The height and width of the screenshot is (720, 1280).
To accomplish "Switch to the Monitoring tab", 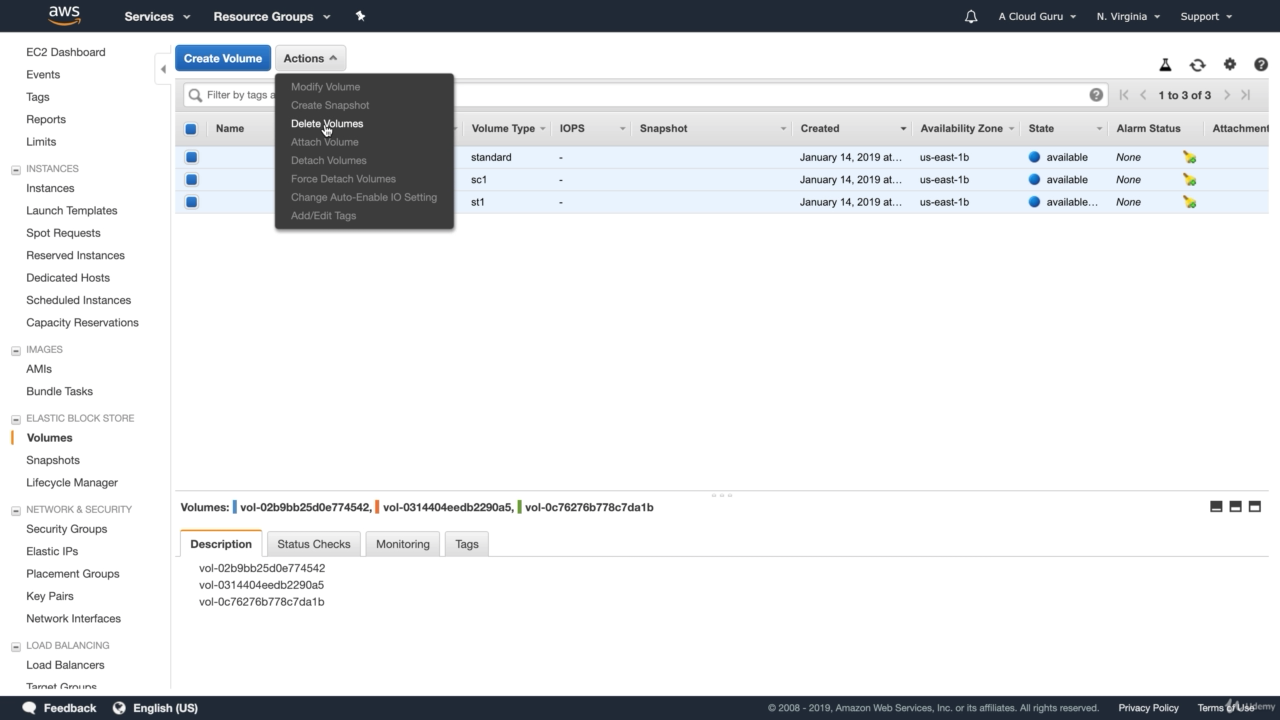I will [x=402, y=544].
